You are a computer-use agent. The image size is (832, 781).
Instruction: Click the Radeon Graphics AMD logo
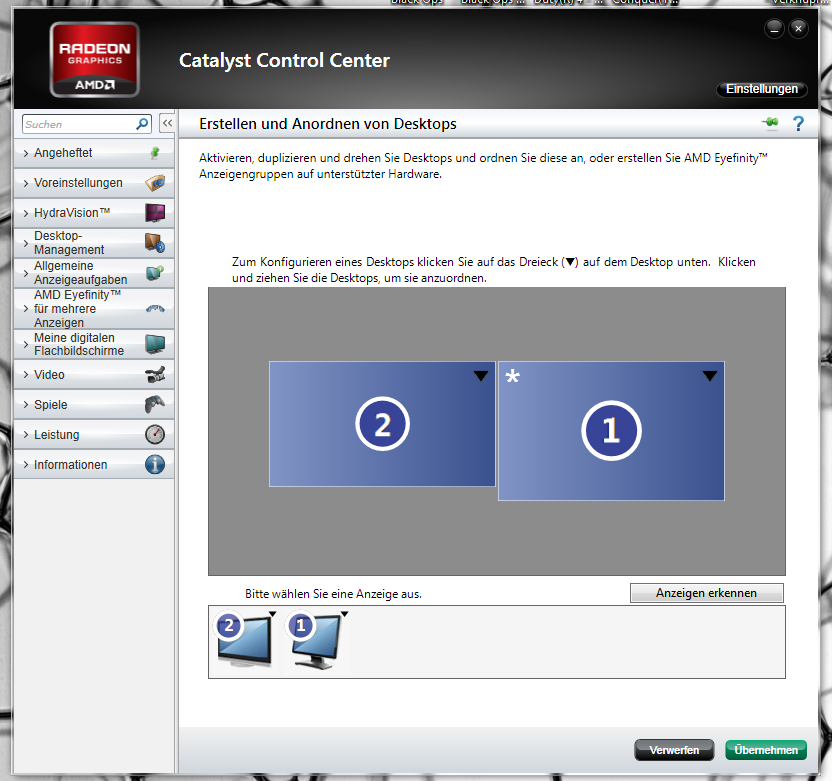[x=94, y=59]
